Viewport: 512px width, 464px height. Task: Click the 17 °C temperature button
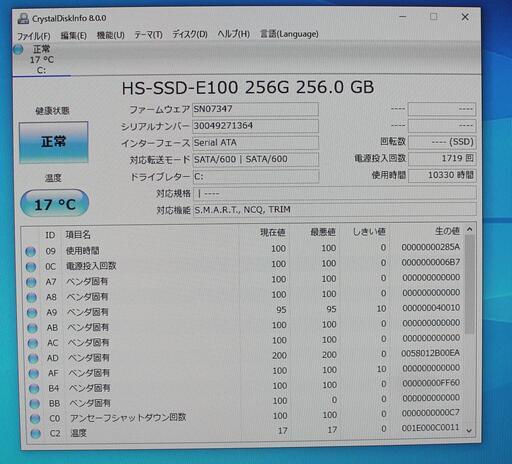point(55,203)
